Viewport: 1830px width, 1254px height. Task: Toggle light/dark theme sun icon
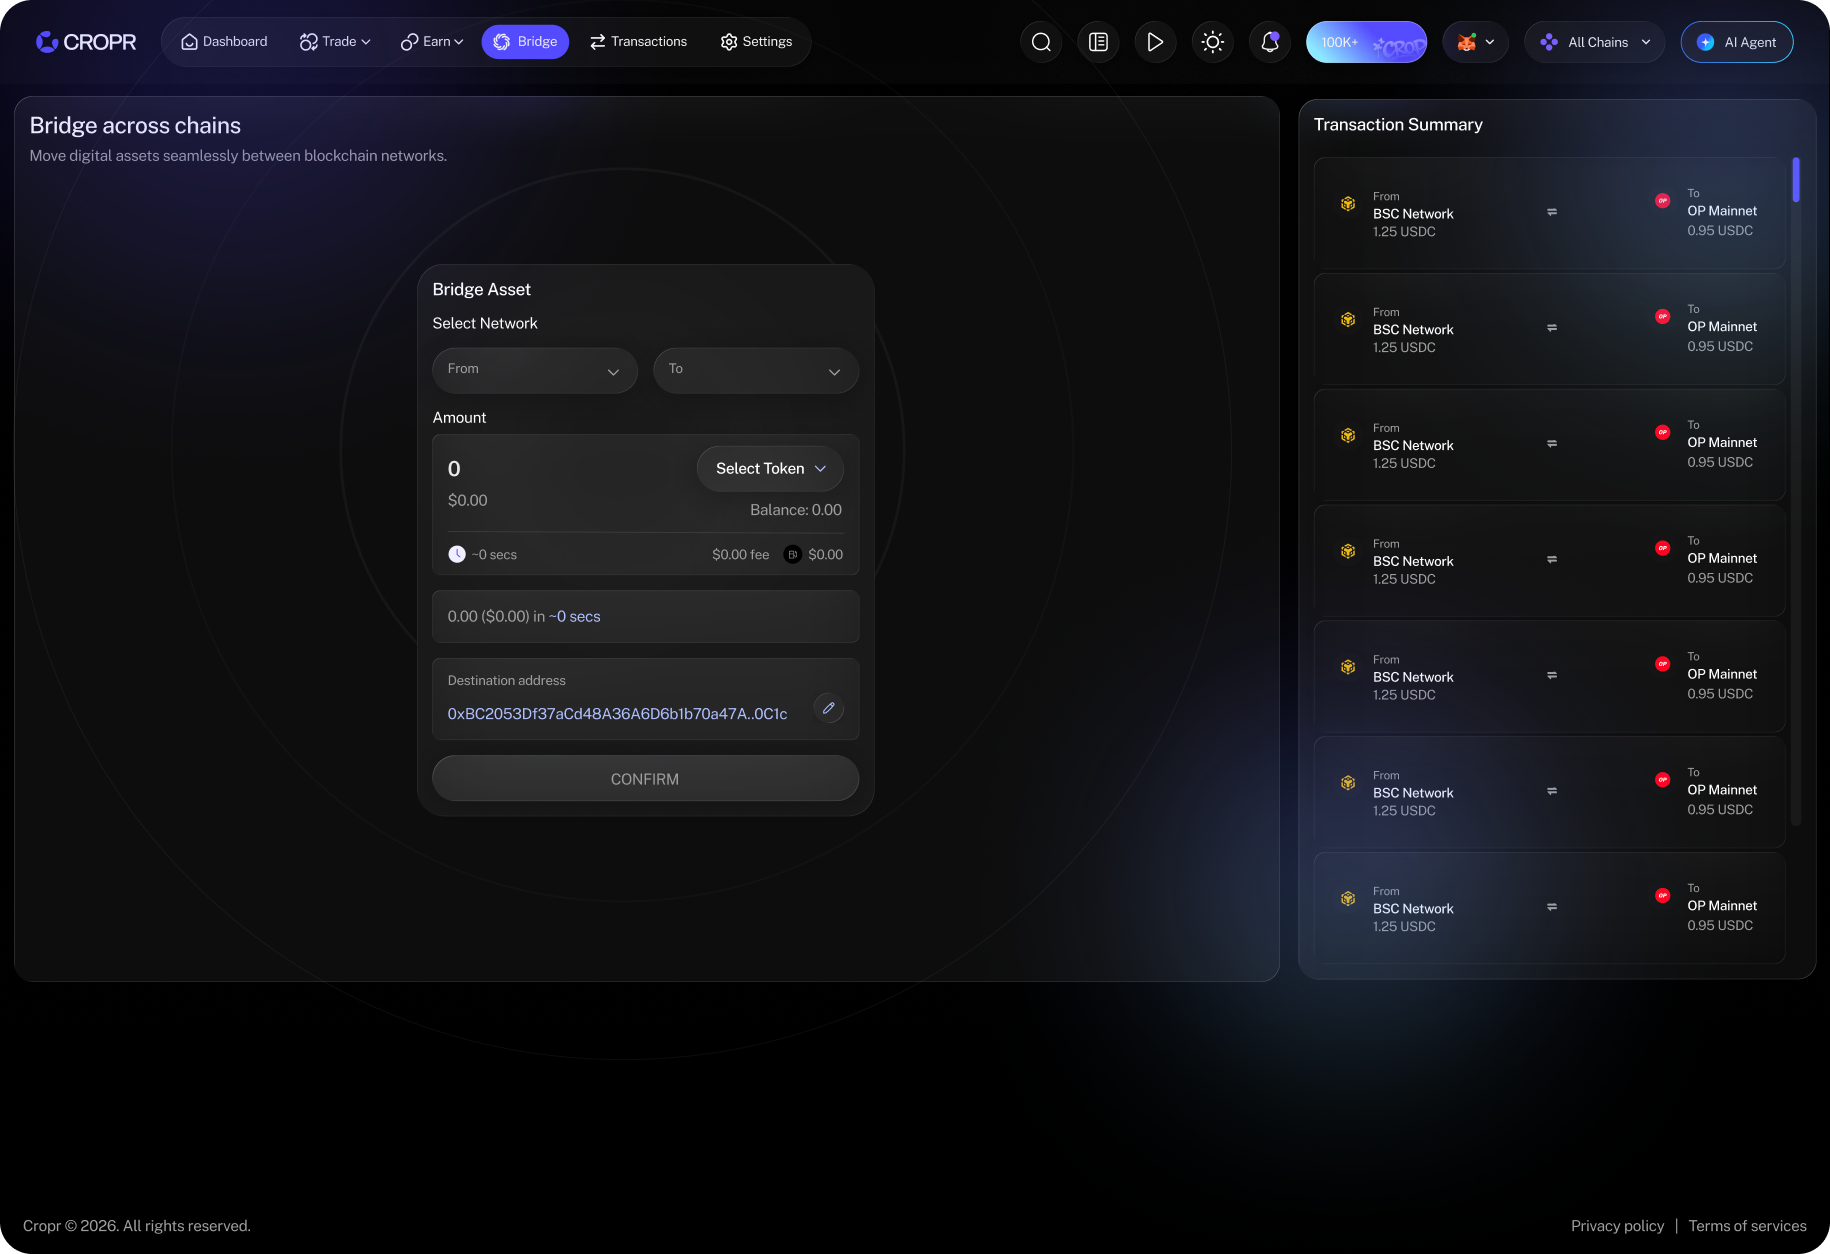(x=1213, y=42)
